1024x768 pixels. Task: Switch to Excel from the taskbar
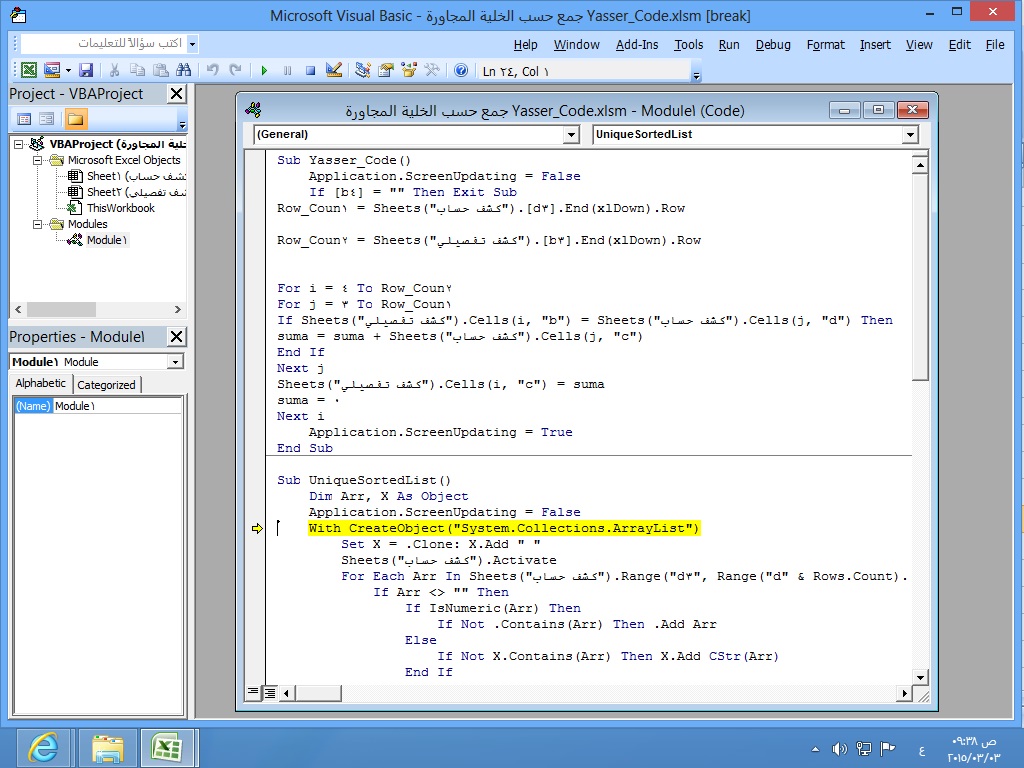(x=167, y=748)
